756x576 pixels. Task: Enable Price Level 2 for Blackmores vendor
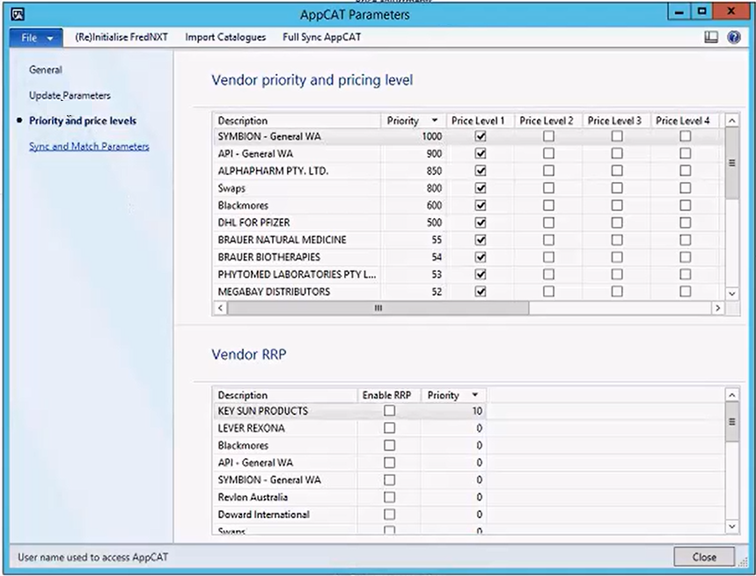click(548, 205)
